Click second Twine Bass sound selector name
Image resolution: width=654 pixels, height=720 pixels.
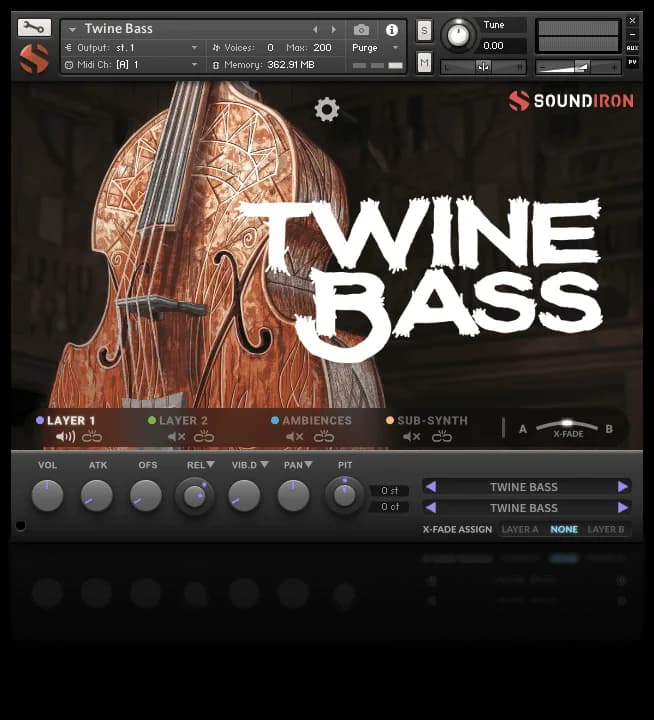point(524,508)
